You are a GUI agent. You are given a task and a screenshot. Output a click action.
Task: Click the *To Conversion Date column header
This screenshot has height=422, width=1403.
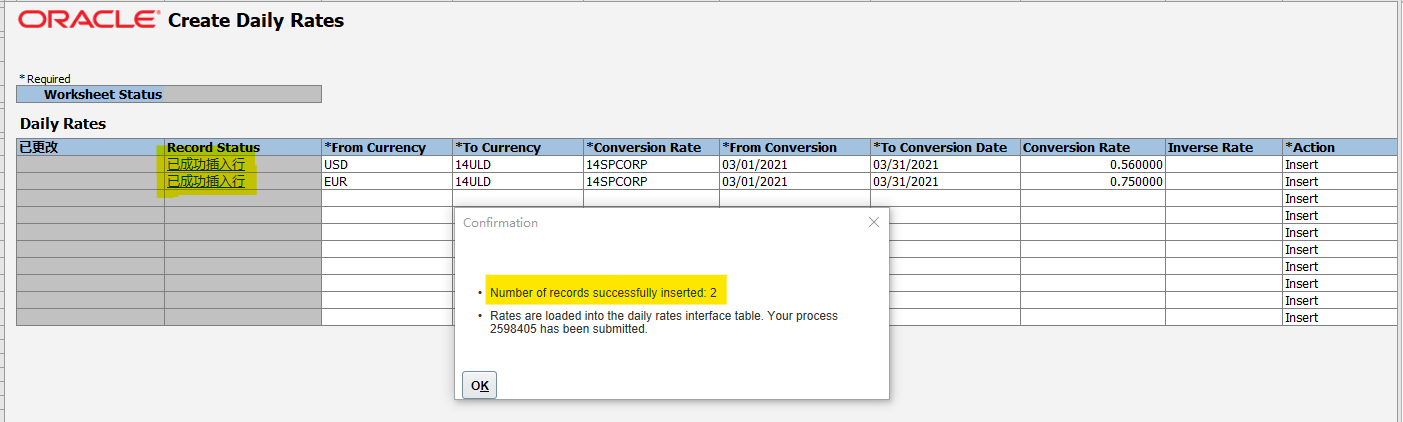click(x=944, y=147)
